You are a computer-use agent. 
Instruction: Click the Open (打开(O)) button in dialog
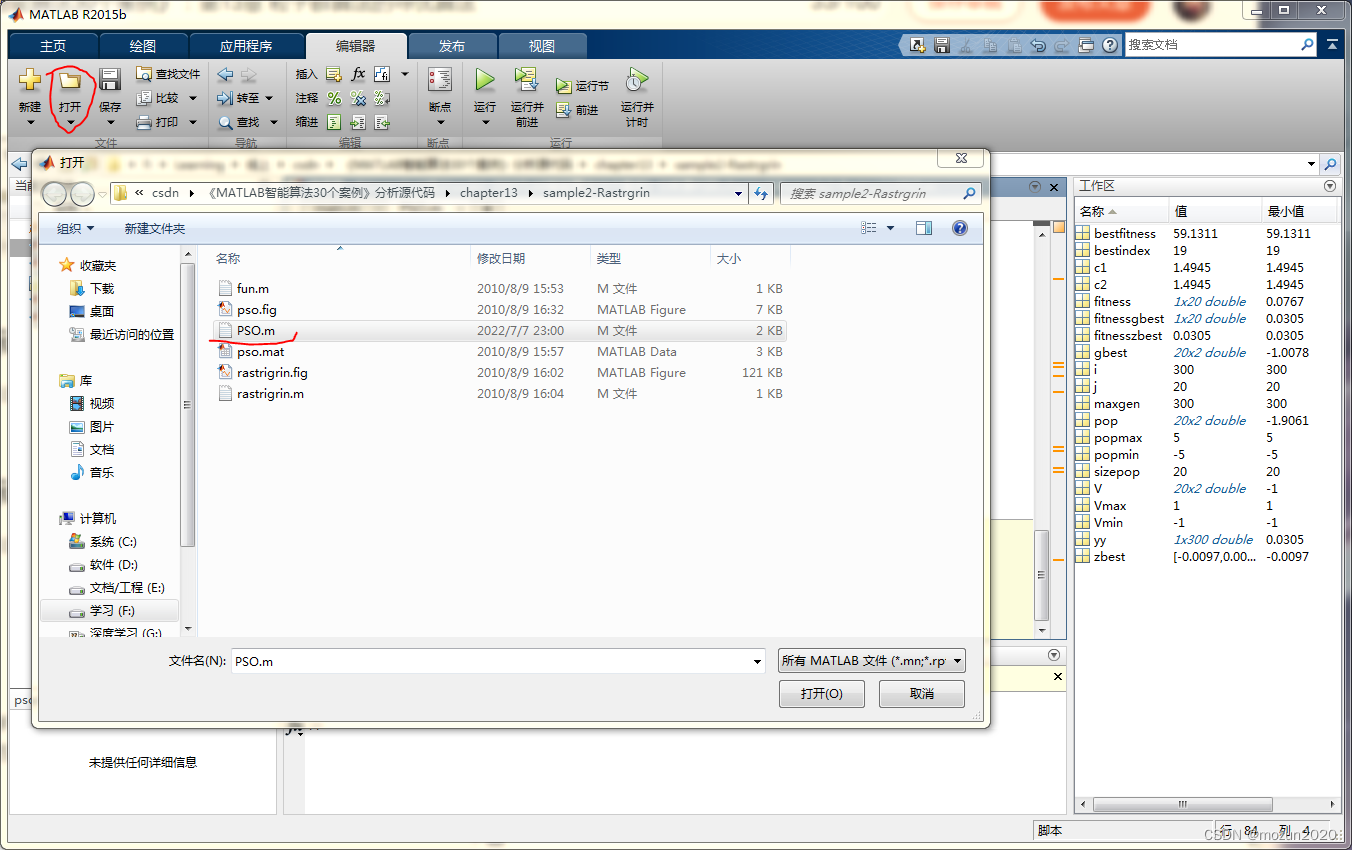[821, 694]
